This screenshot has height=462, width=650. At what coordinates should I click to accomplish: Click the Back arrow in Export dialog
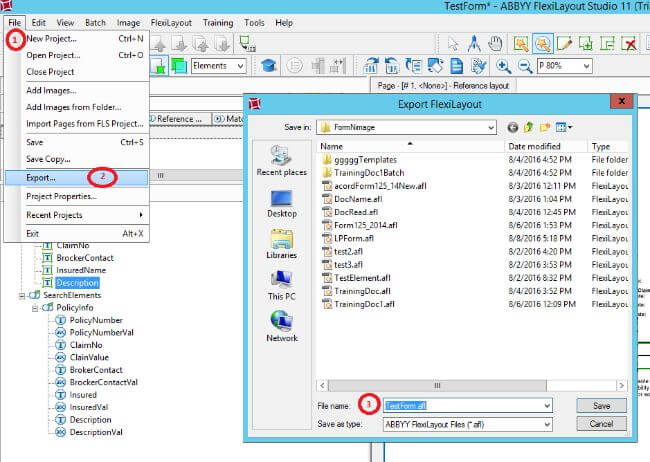click(513, 127)
